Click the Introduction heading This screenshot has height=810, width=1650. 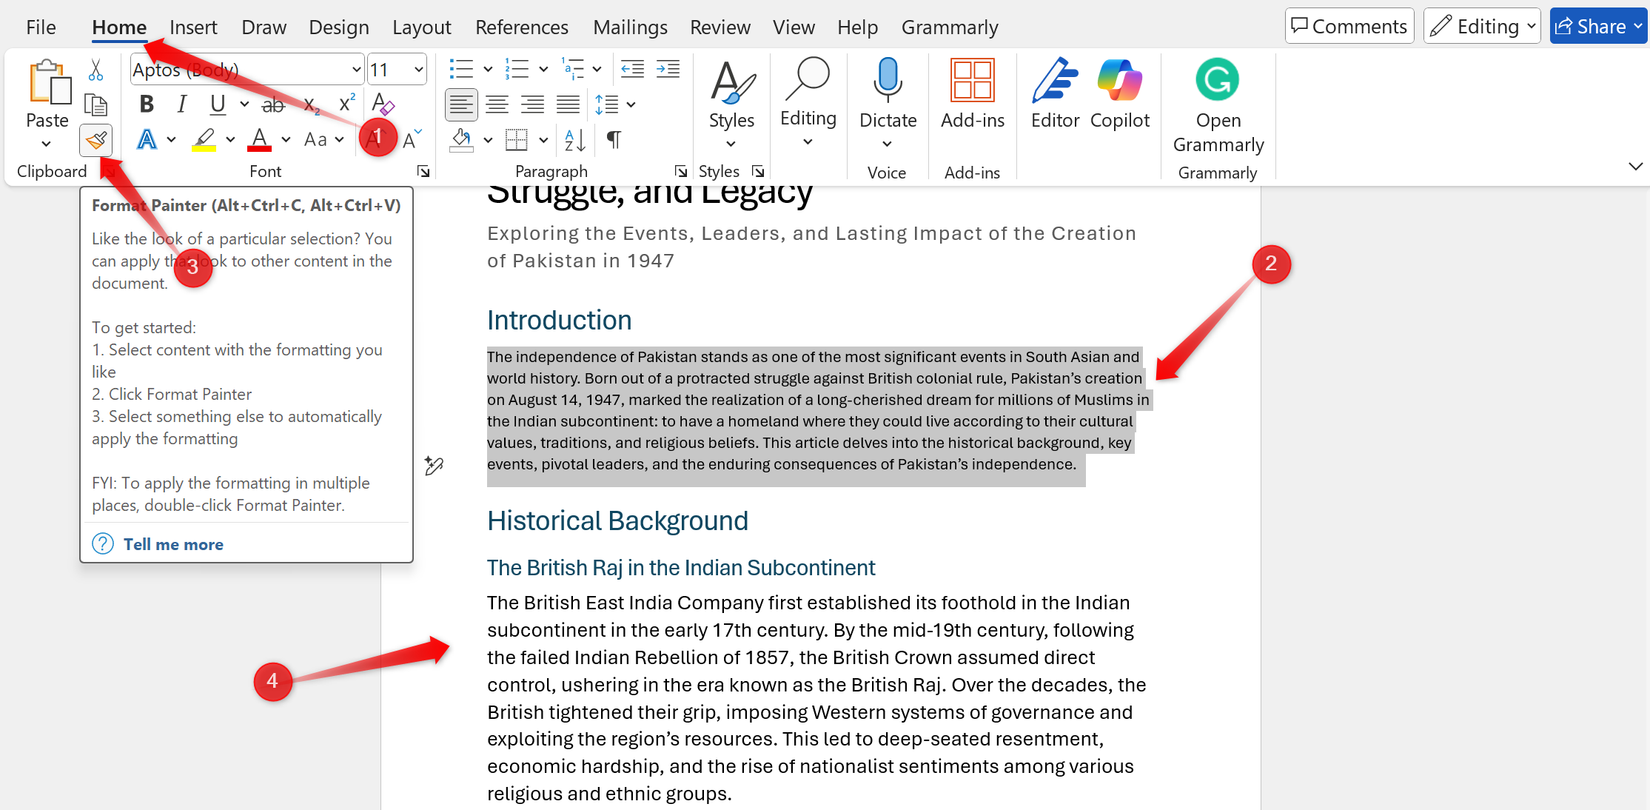click(559, 320)
